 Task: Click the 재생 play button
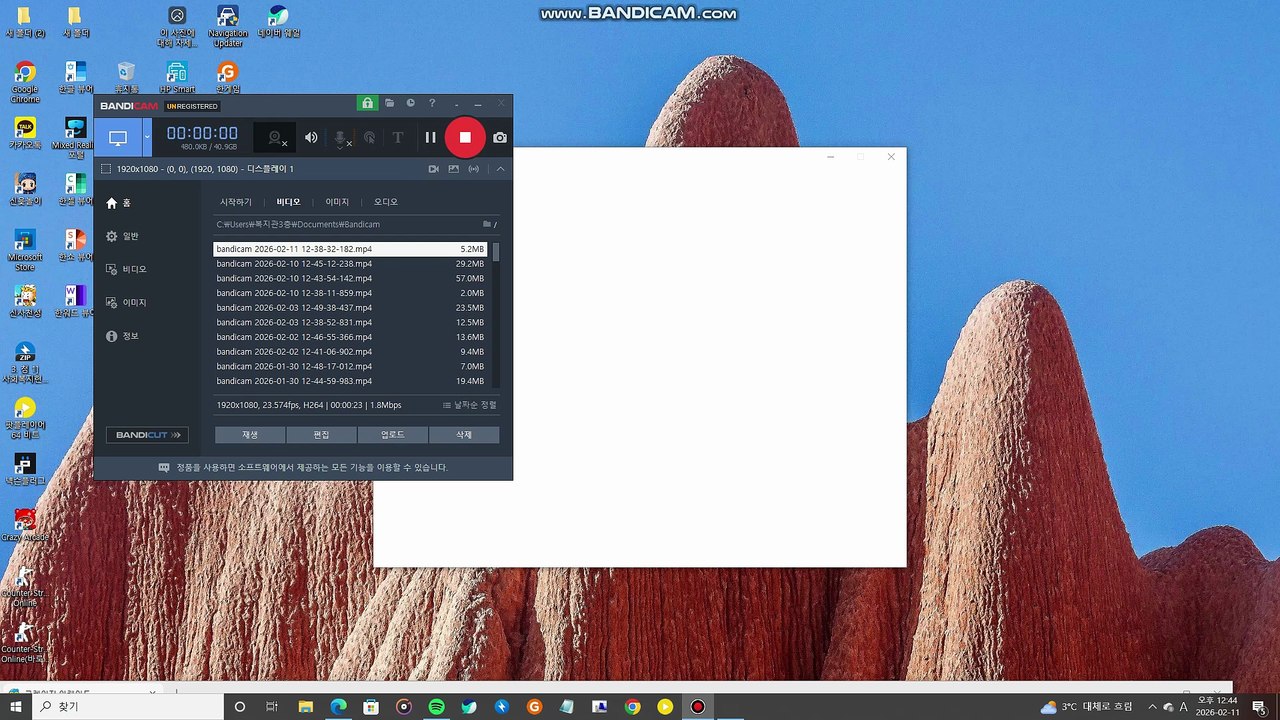click(250, 435)
